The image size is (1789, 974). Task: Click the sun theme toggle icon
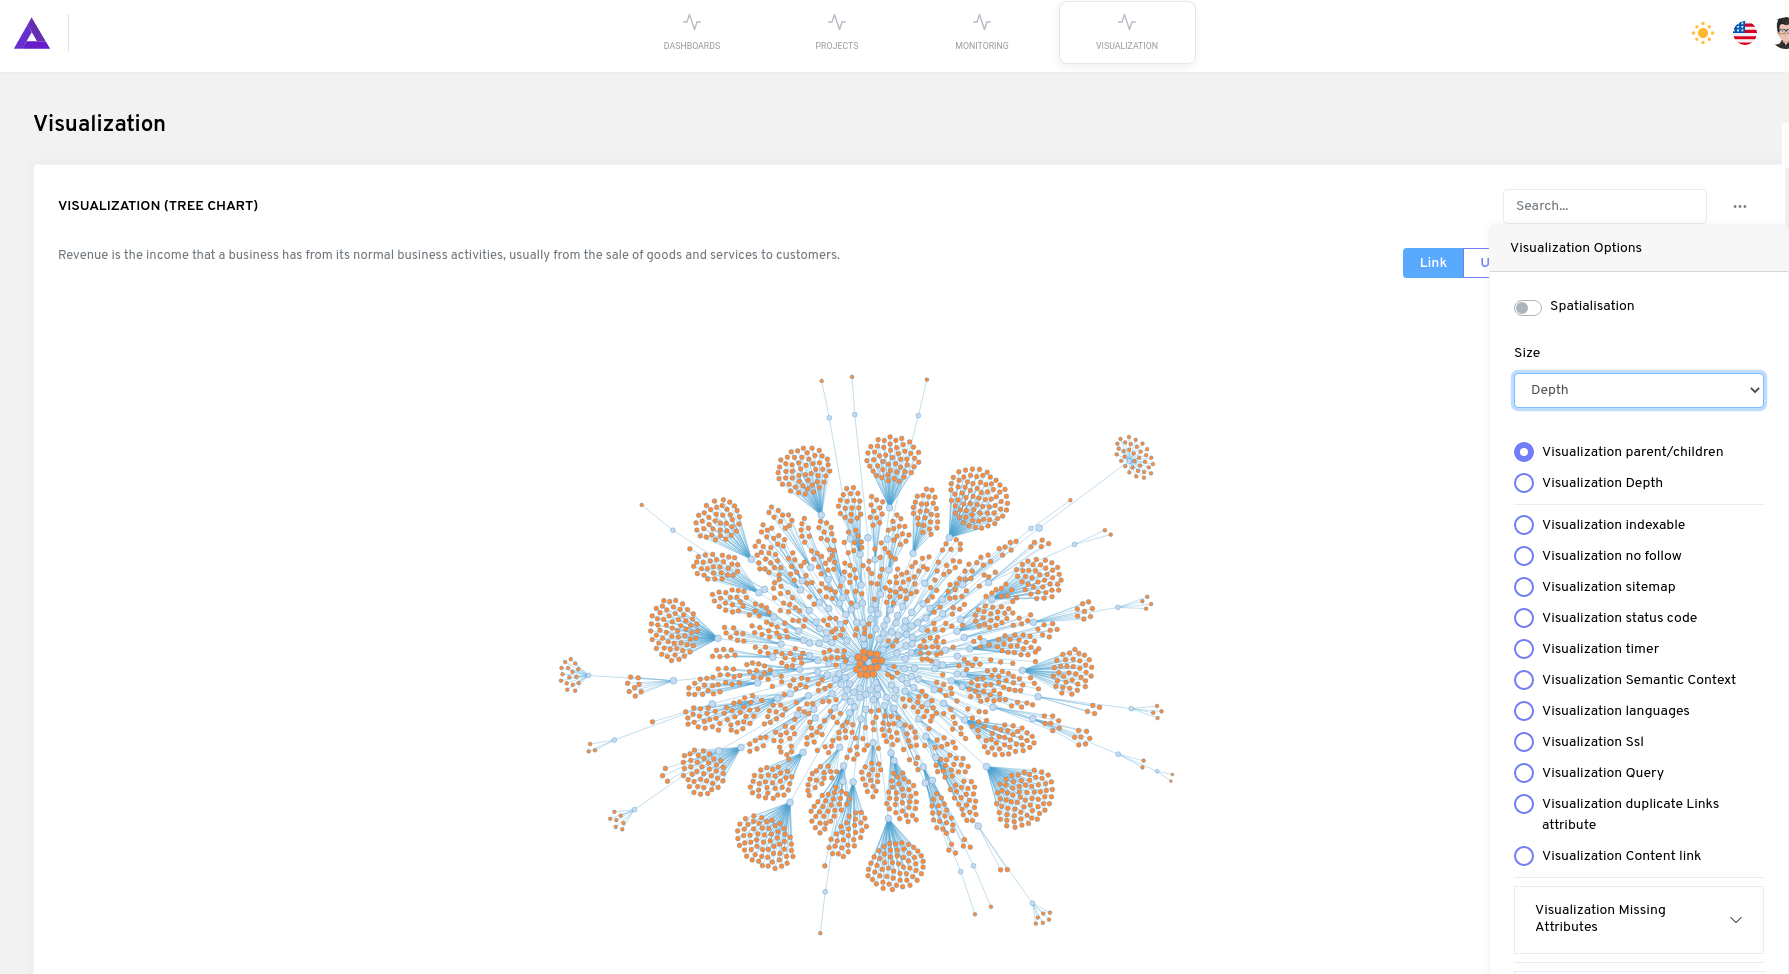(x=1702, y=33)
